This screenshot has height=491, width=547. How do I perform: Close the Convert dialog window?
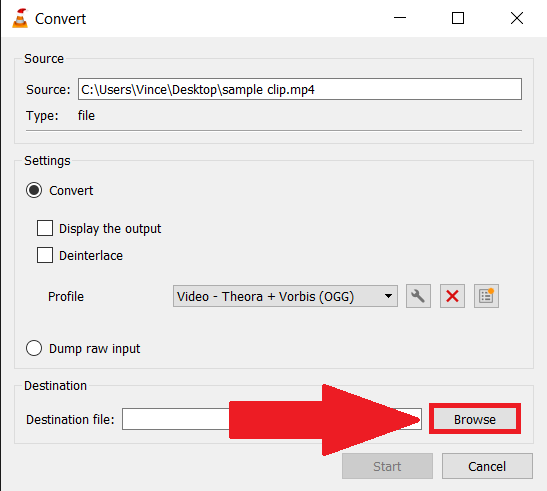[517, 18]
